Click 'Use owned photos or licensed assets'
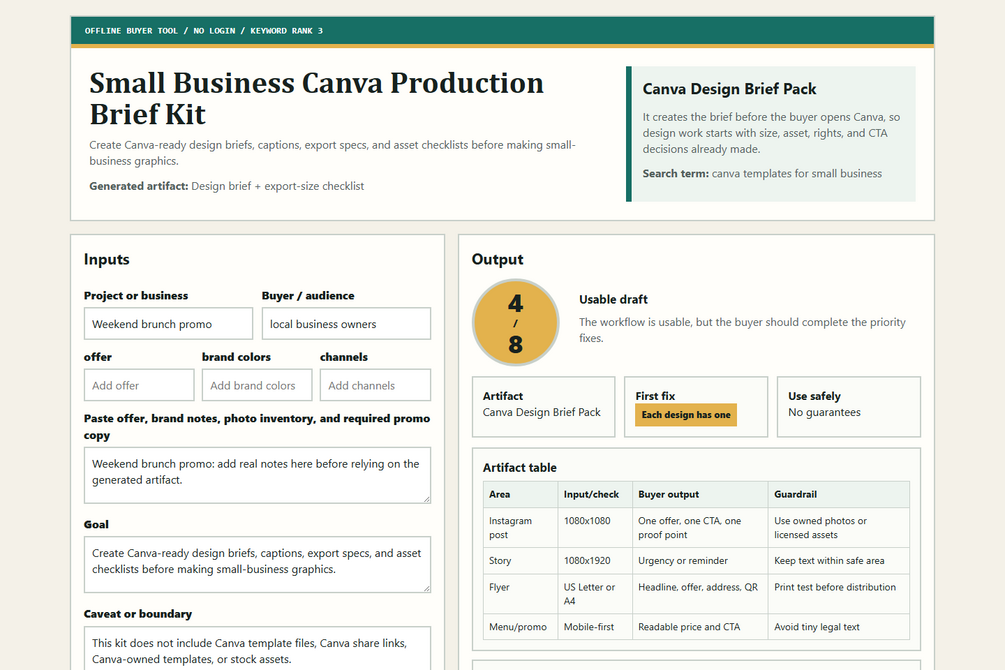This screenshot has height=670, width=1005. (x=838, y=528)
